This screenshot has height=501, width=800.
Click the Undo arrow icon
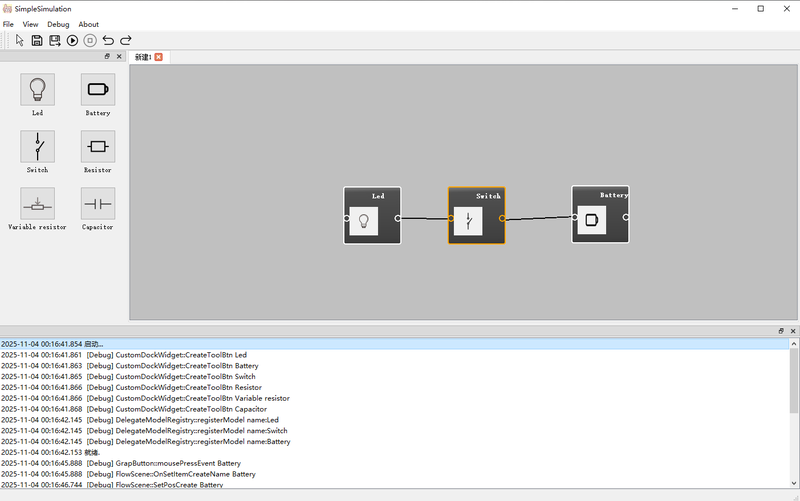108,40
